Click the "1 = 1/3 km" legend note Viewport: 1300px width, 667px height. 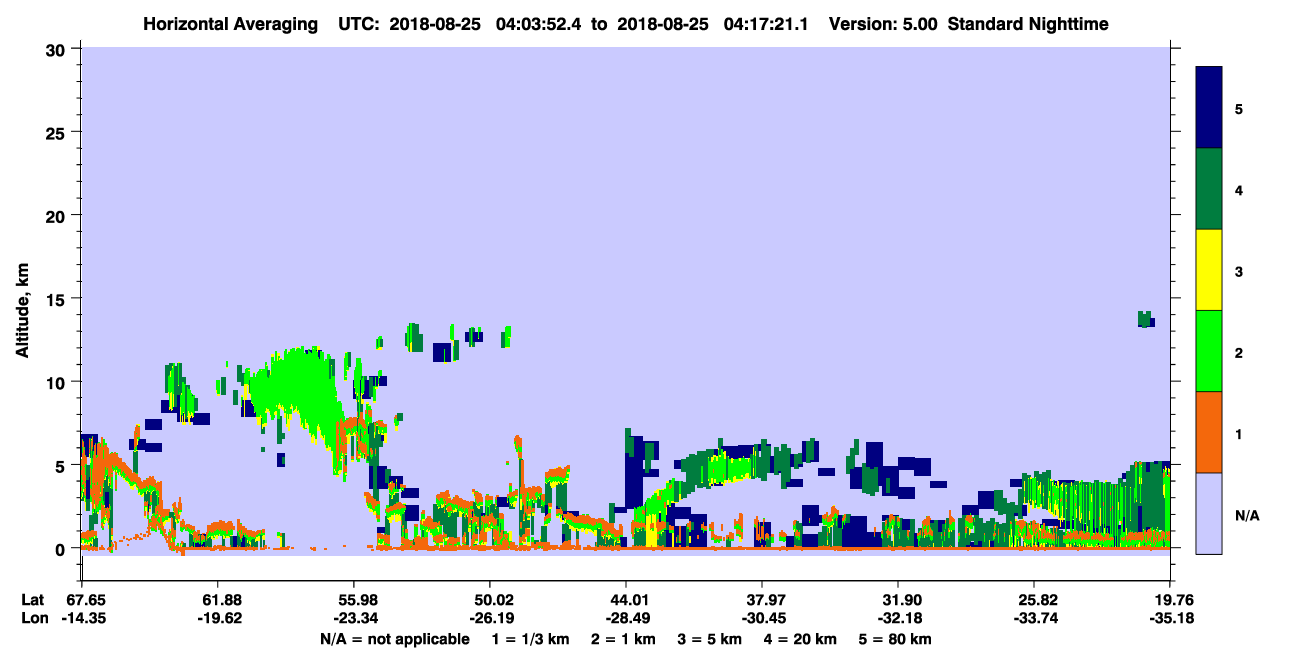530,639
